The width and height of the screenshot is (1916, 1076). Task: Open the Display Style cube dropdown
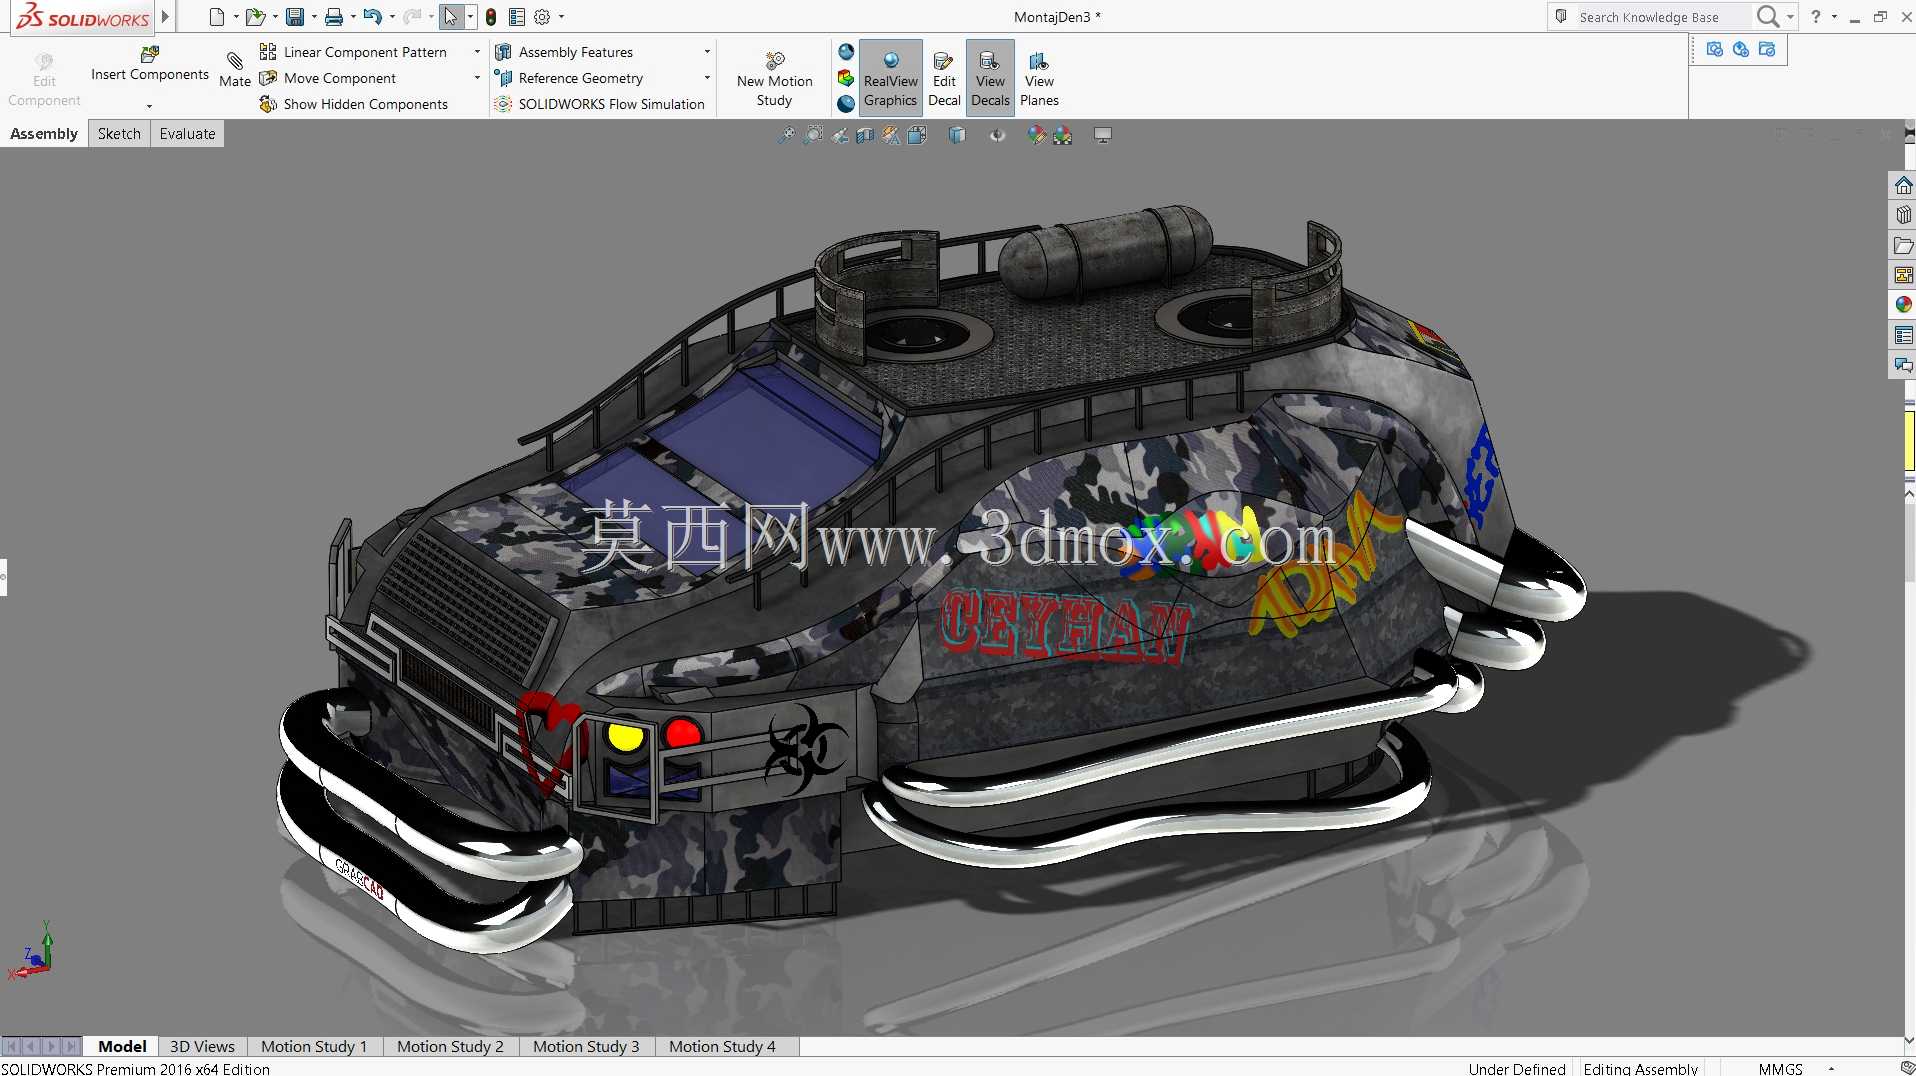tap(957, 135)
